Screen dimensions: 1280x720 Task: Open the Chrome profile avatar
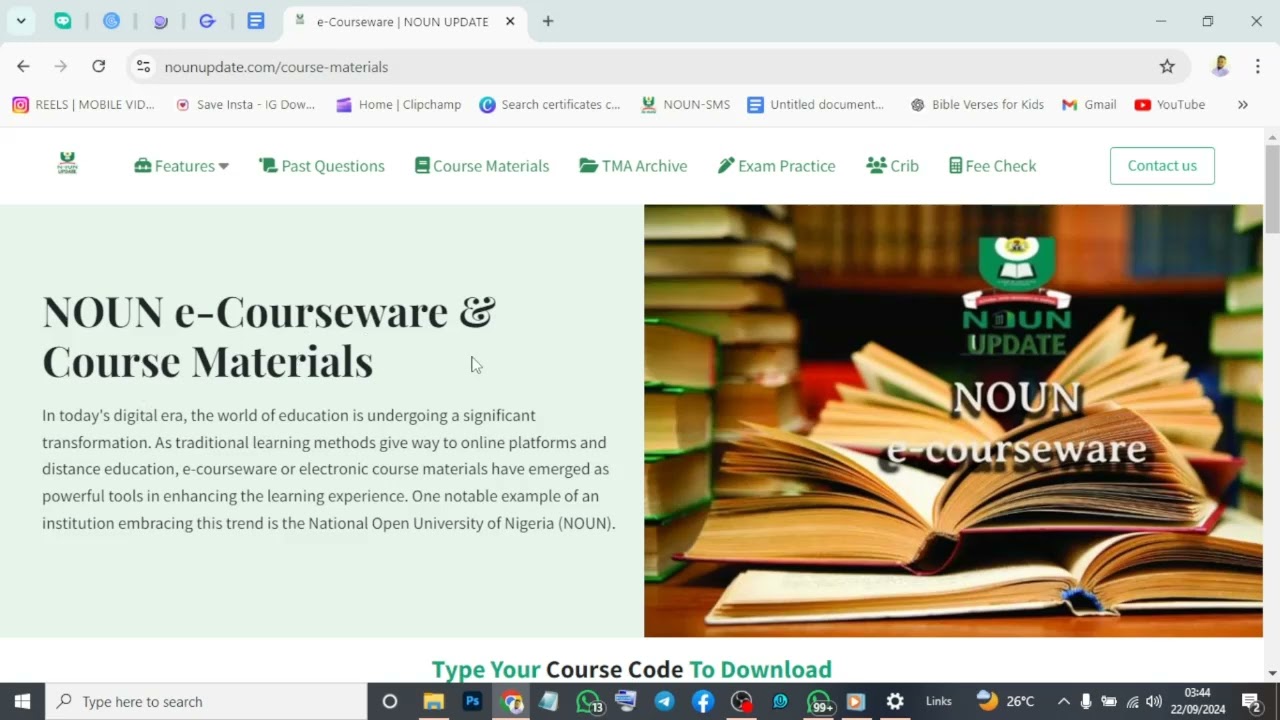click(x=1220, y=67)
